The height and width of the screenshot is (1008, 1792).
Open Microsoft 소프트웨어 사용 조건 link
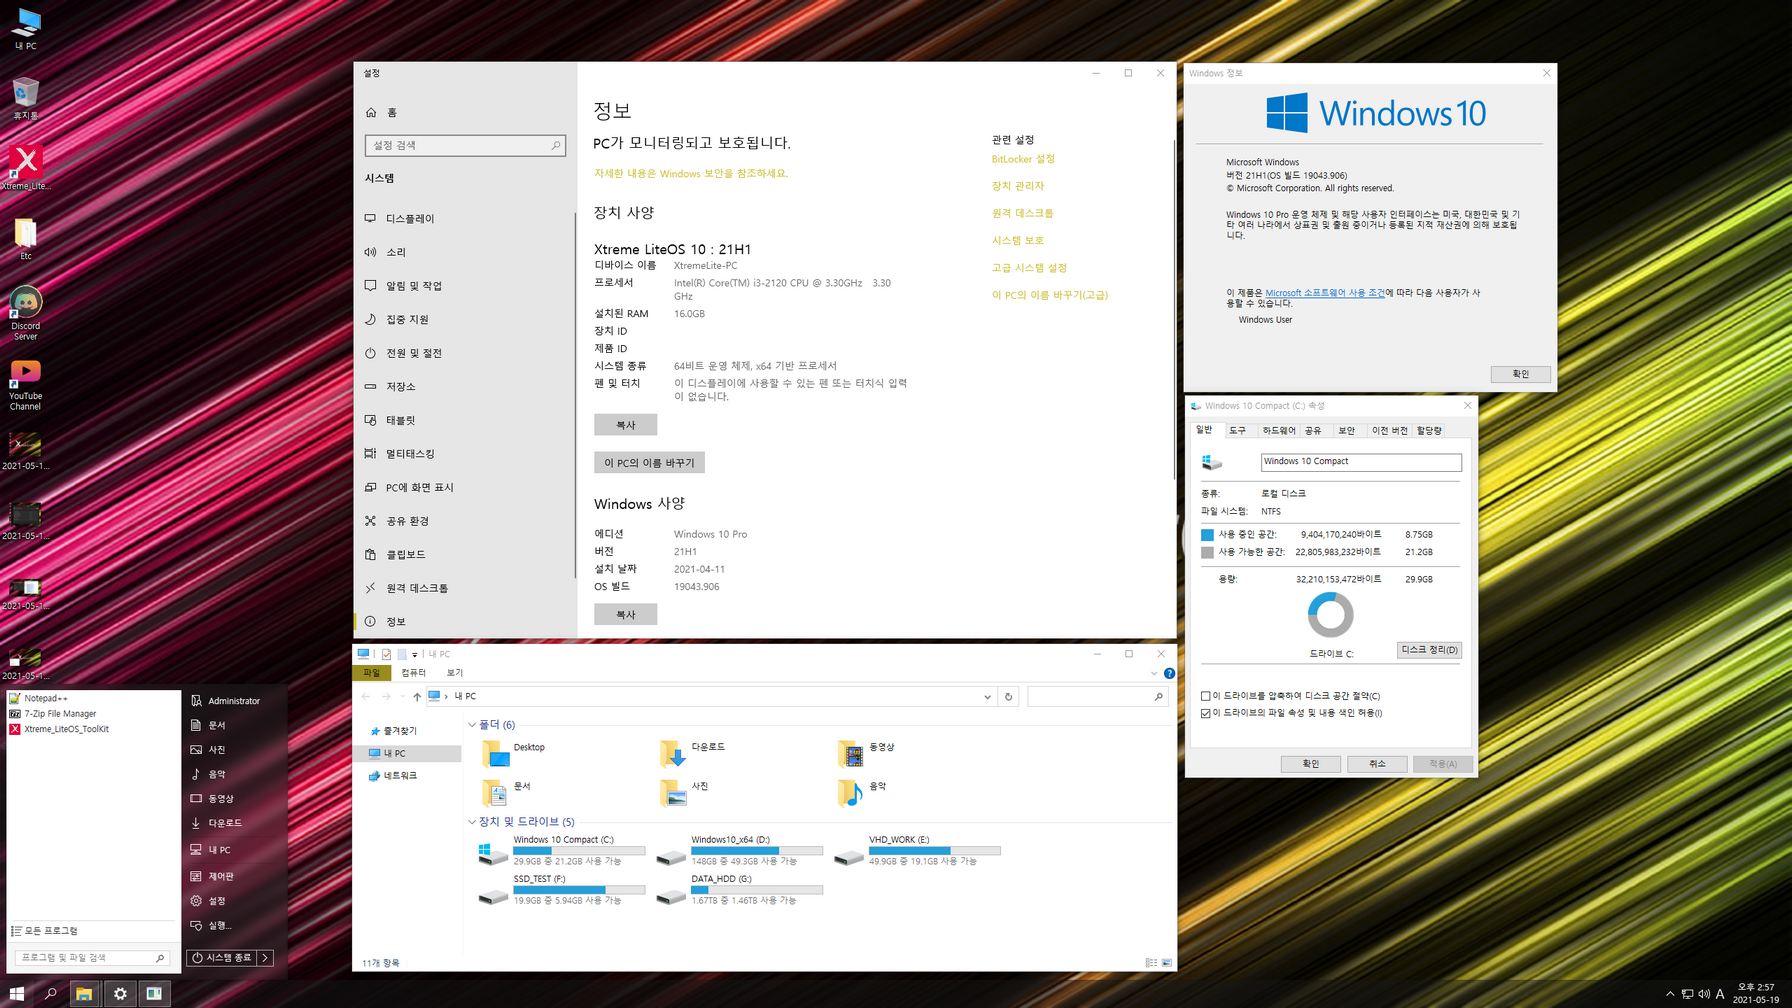point(1325,293)
